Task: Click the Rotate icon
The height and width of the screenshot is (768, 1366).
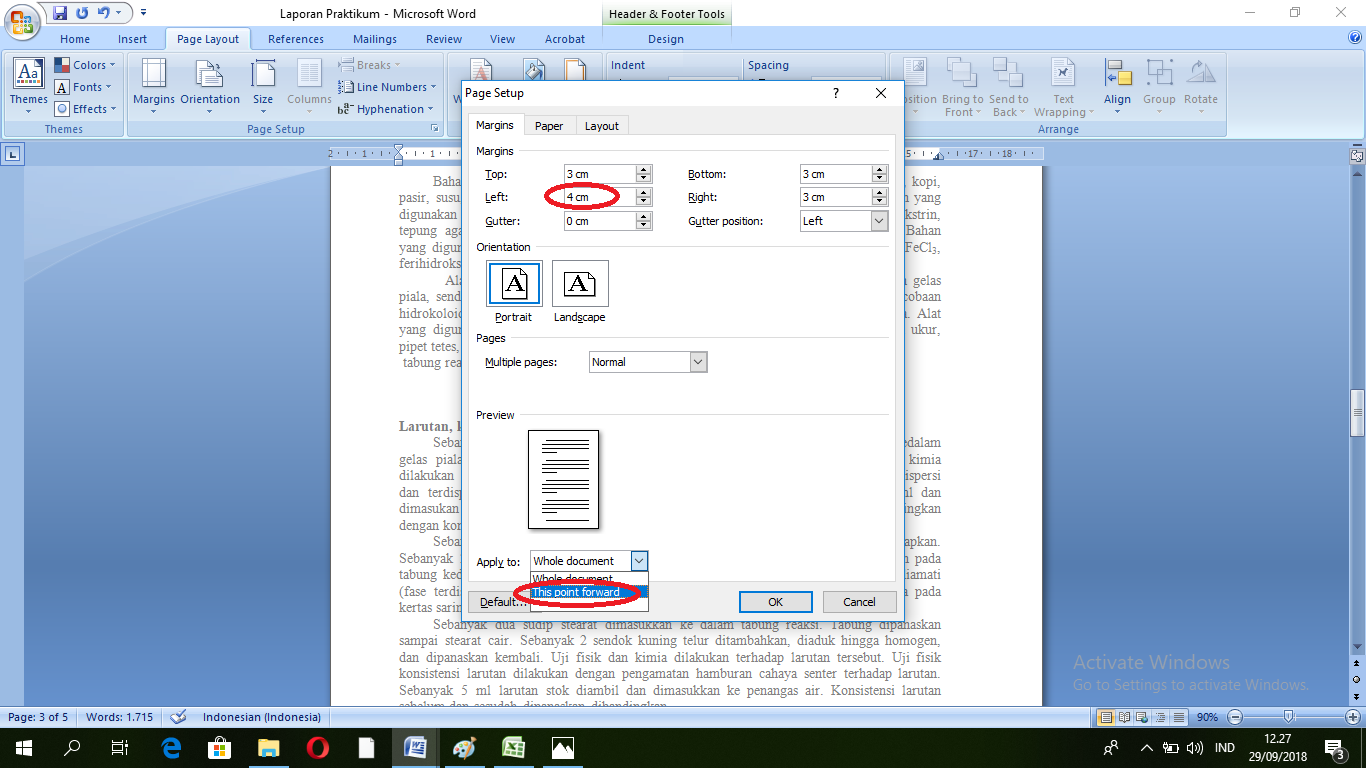Action: click(1200, 75)
